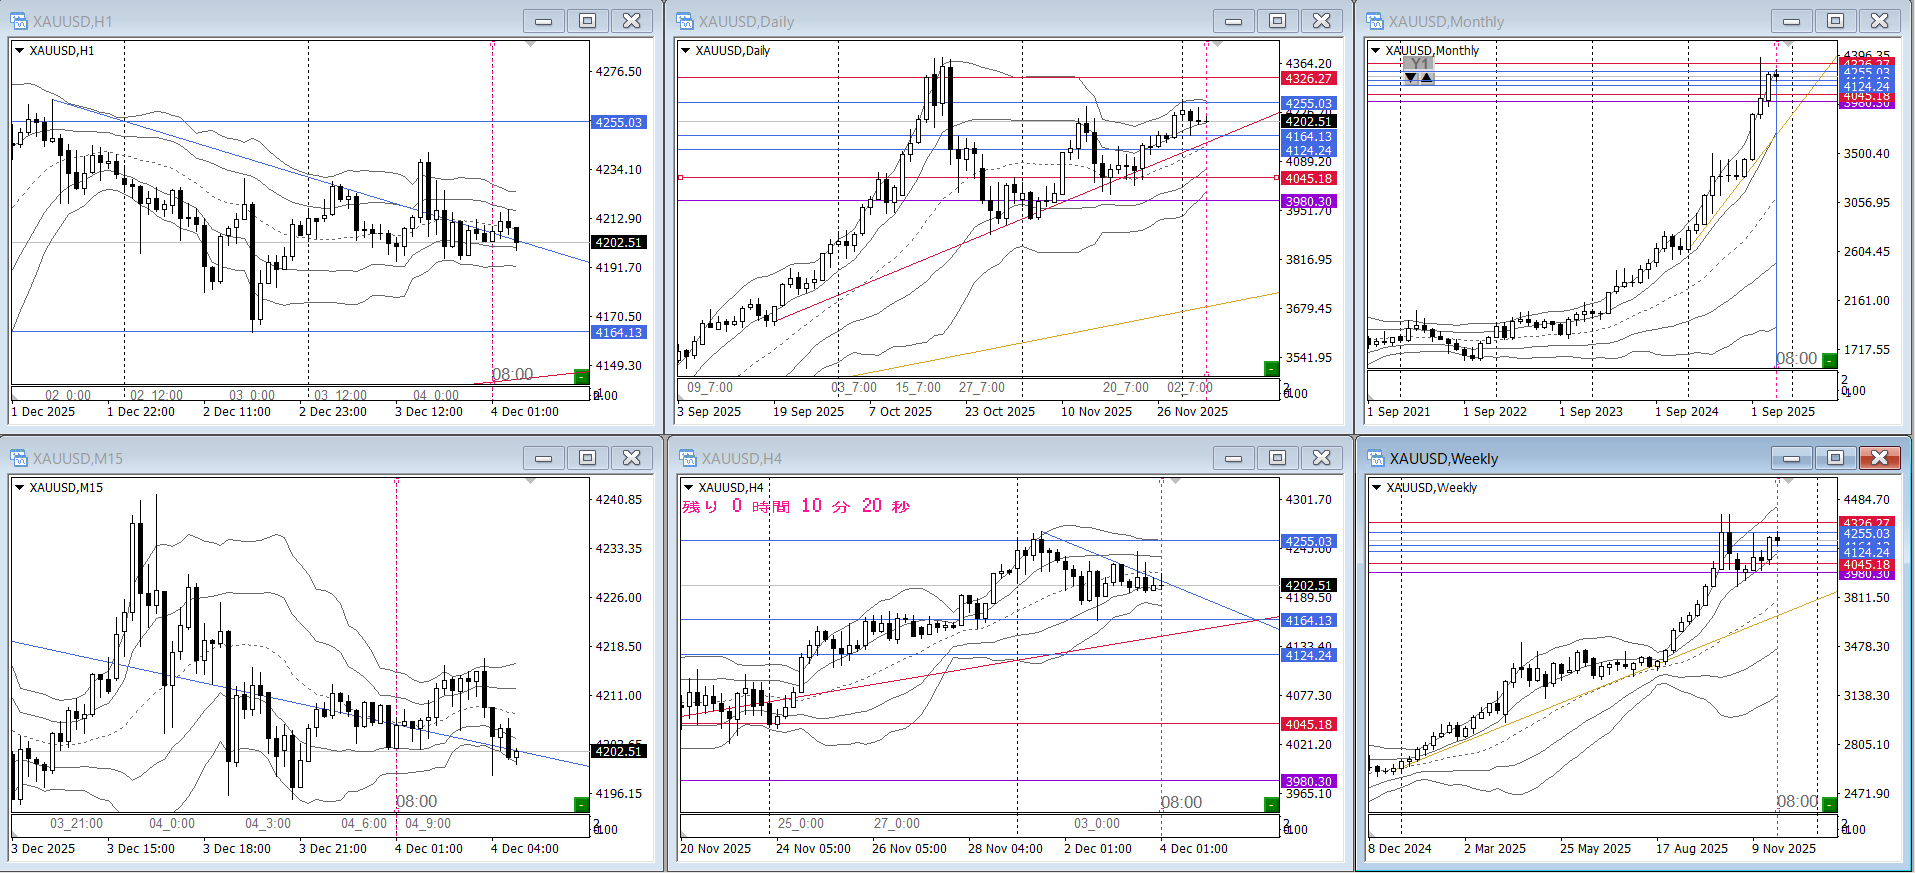Click the chart shift triangle on H4 chart

(1176, 482)
